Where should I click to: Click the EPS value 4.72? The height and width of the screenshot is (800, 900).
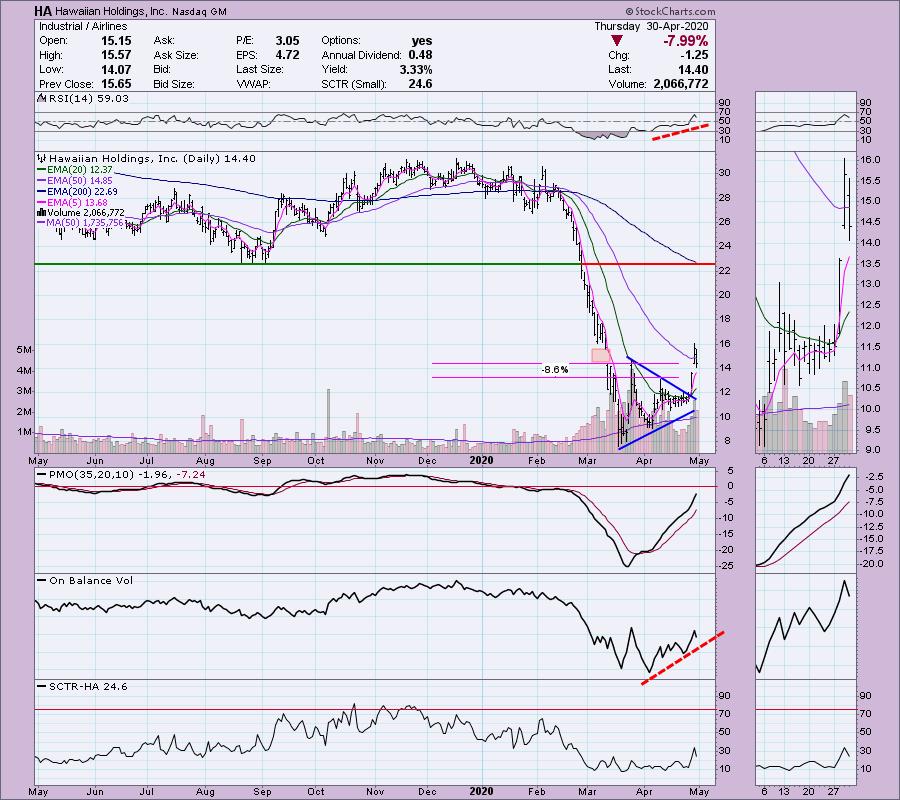tap(287, 55)
